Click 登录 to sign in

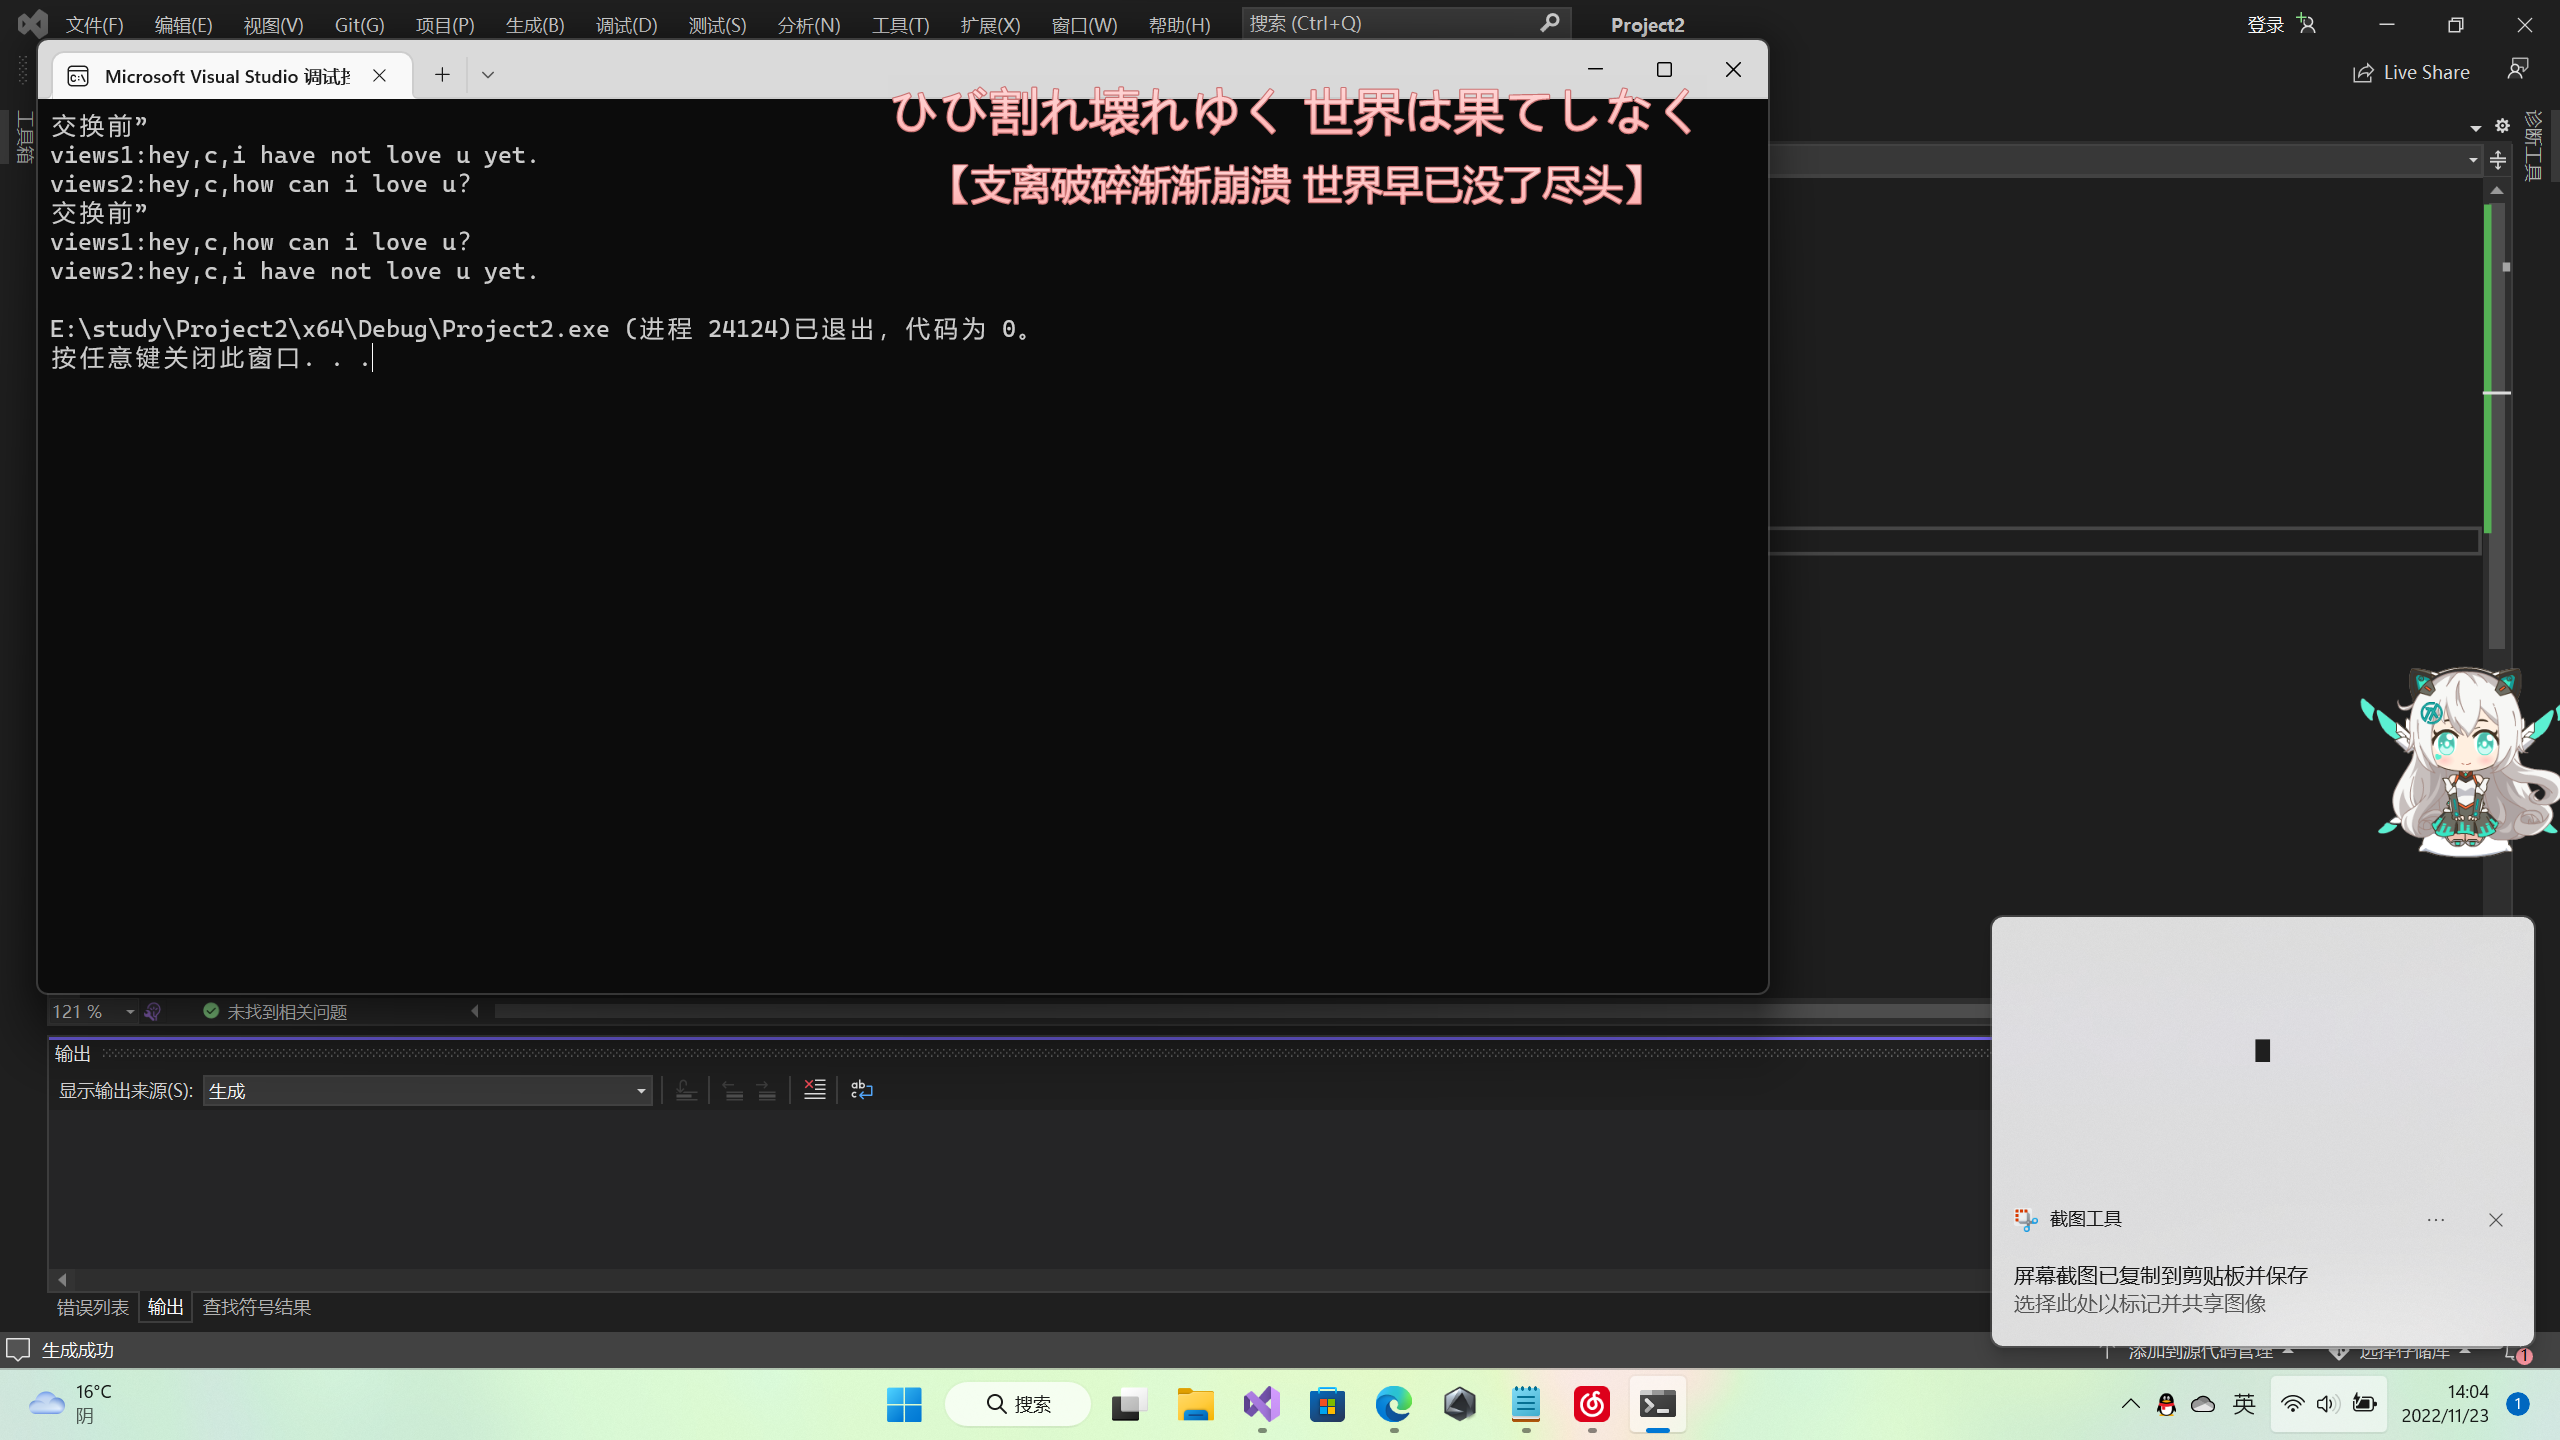[2265, 25]
